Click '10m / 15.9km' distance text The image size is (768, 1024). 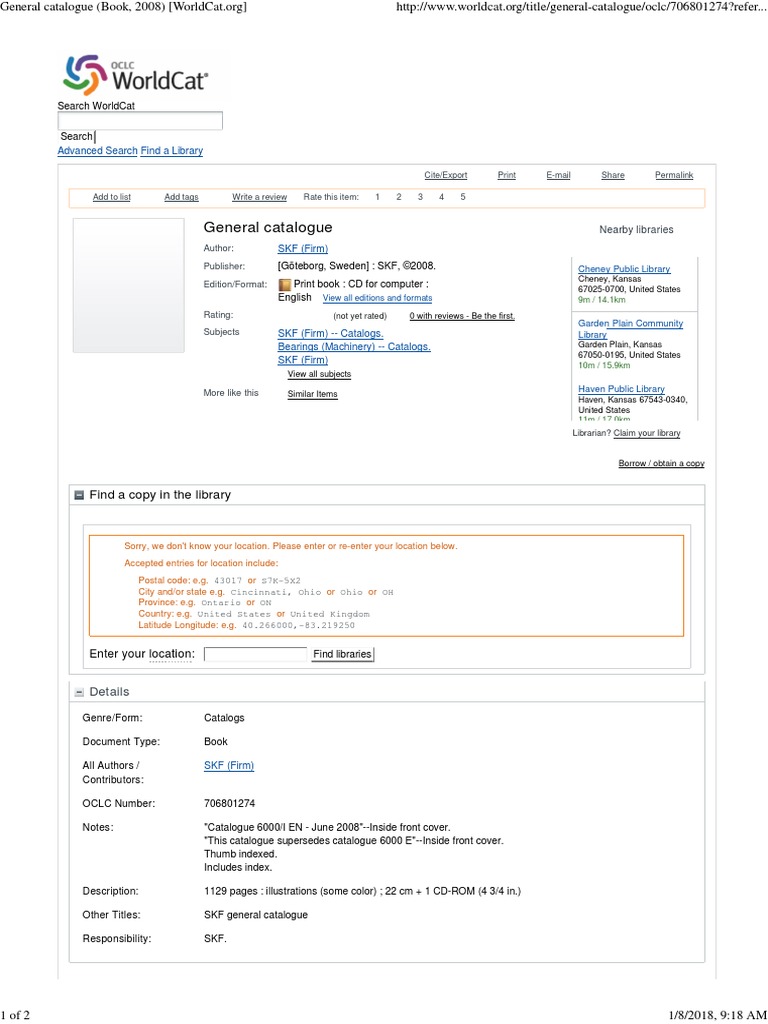(x=604, y=366)
